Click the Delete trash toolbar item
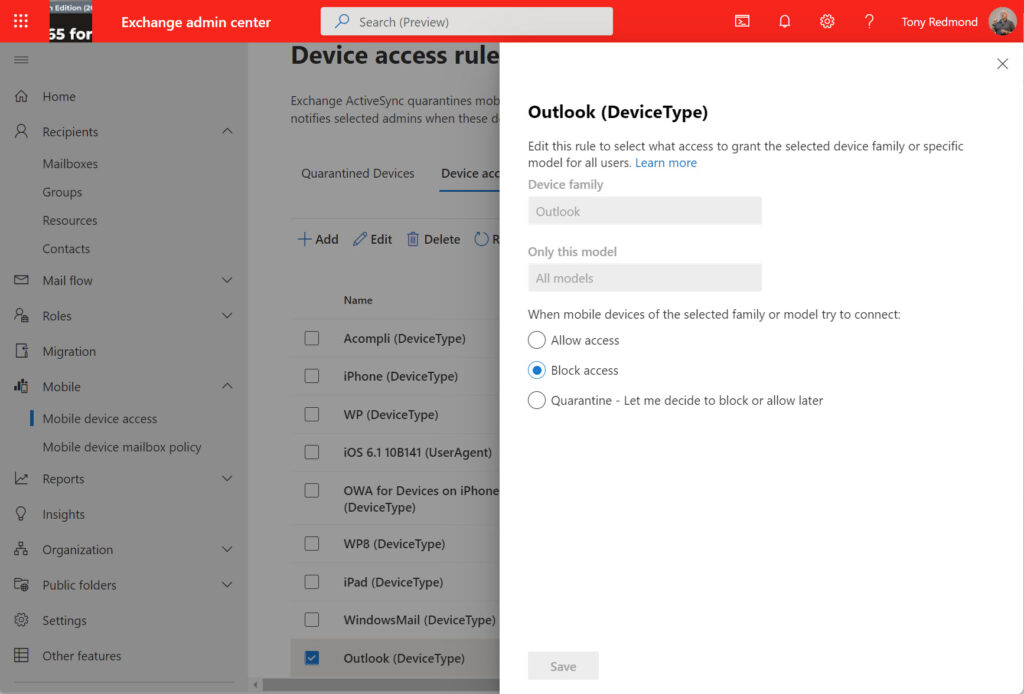 point(434,239)
